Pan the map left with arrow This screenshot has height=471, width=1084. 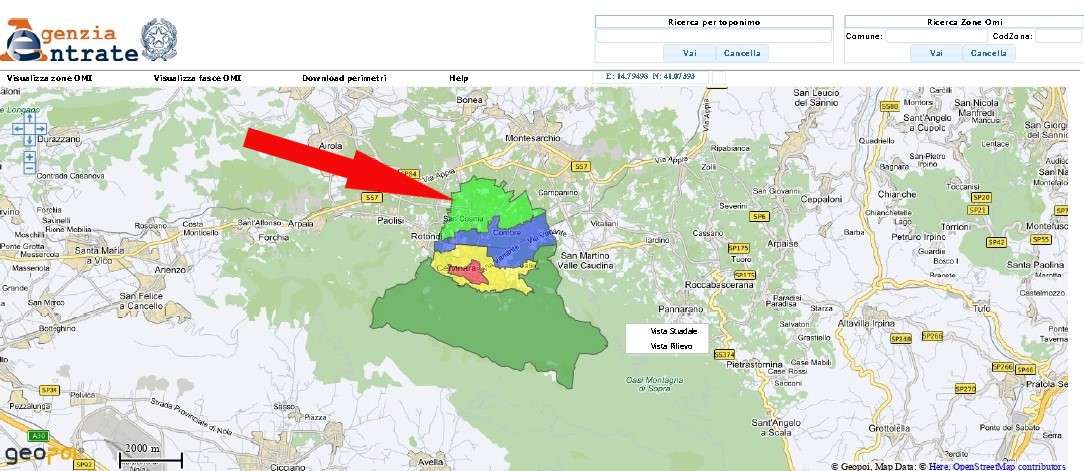click(18, 128)
